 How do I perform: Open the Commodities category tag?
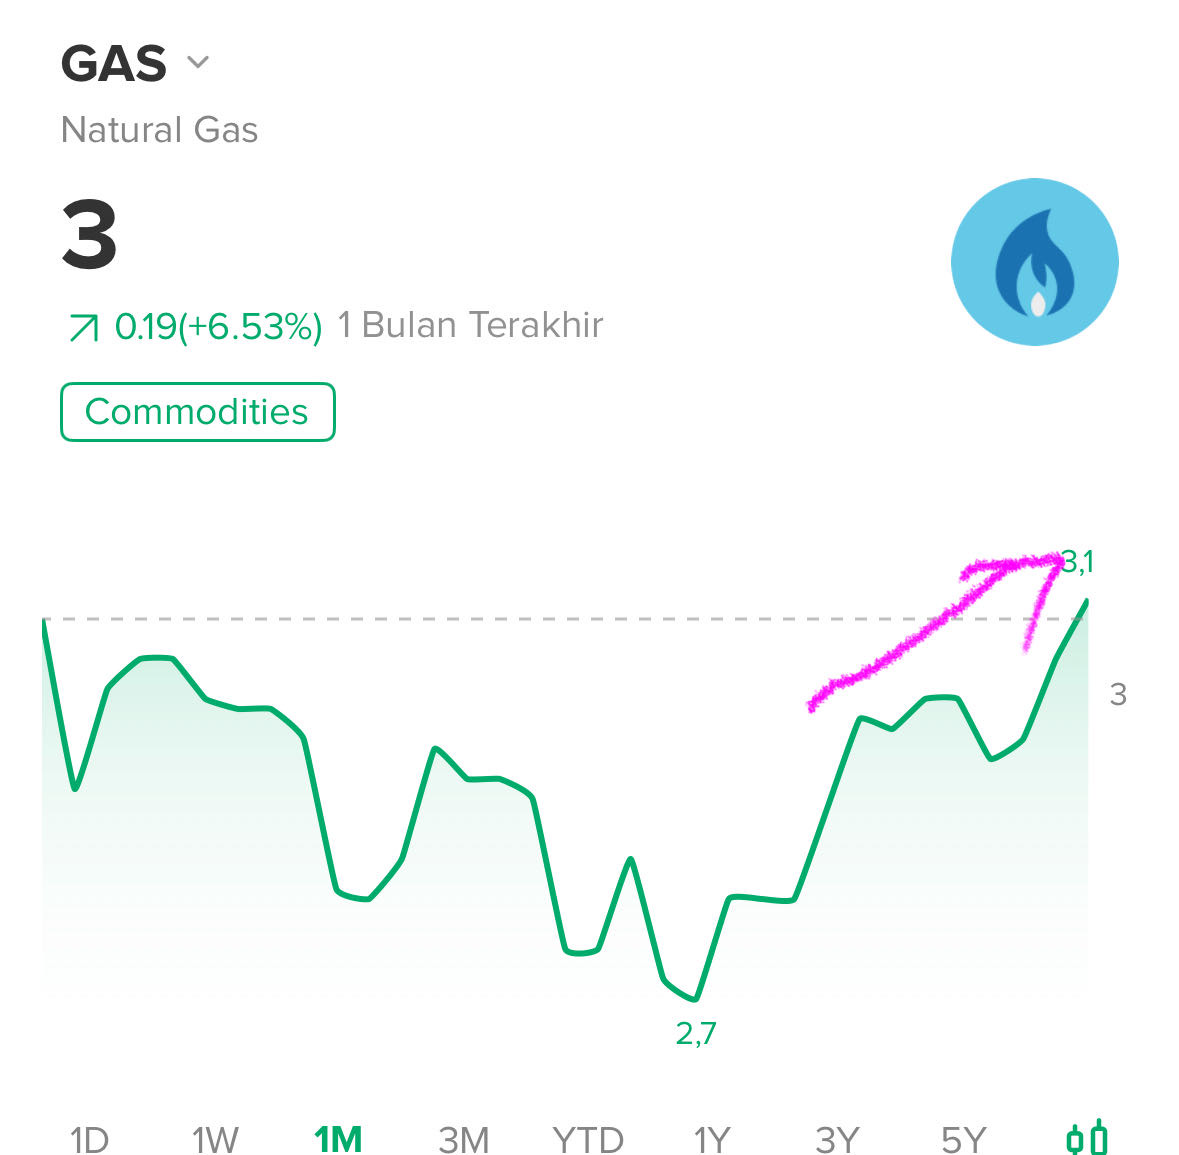pos(198,412)
